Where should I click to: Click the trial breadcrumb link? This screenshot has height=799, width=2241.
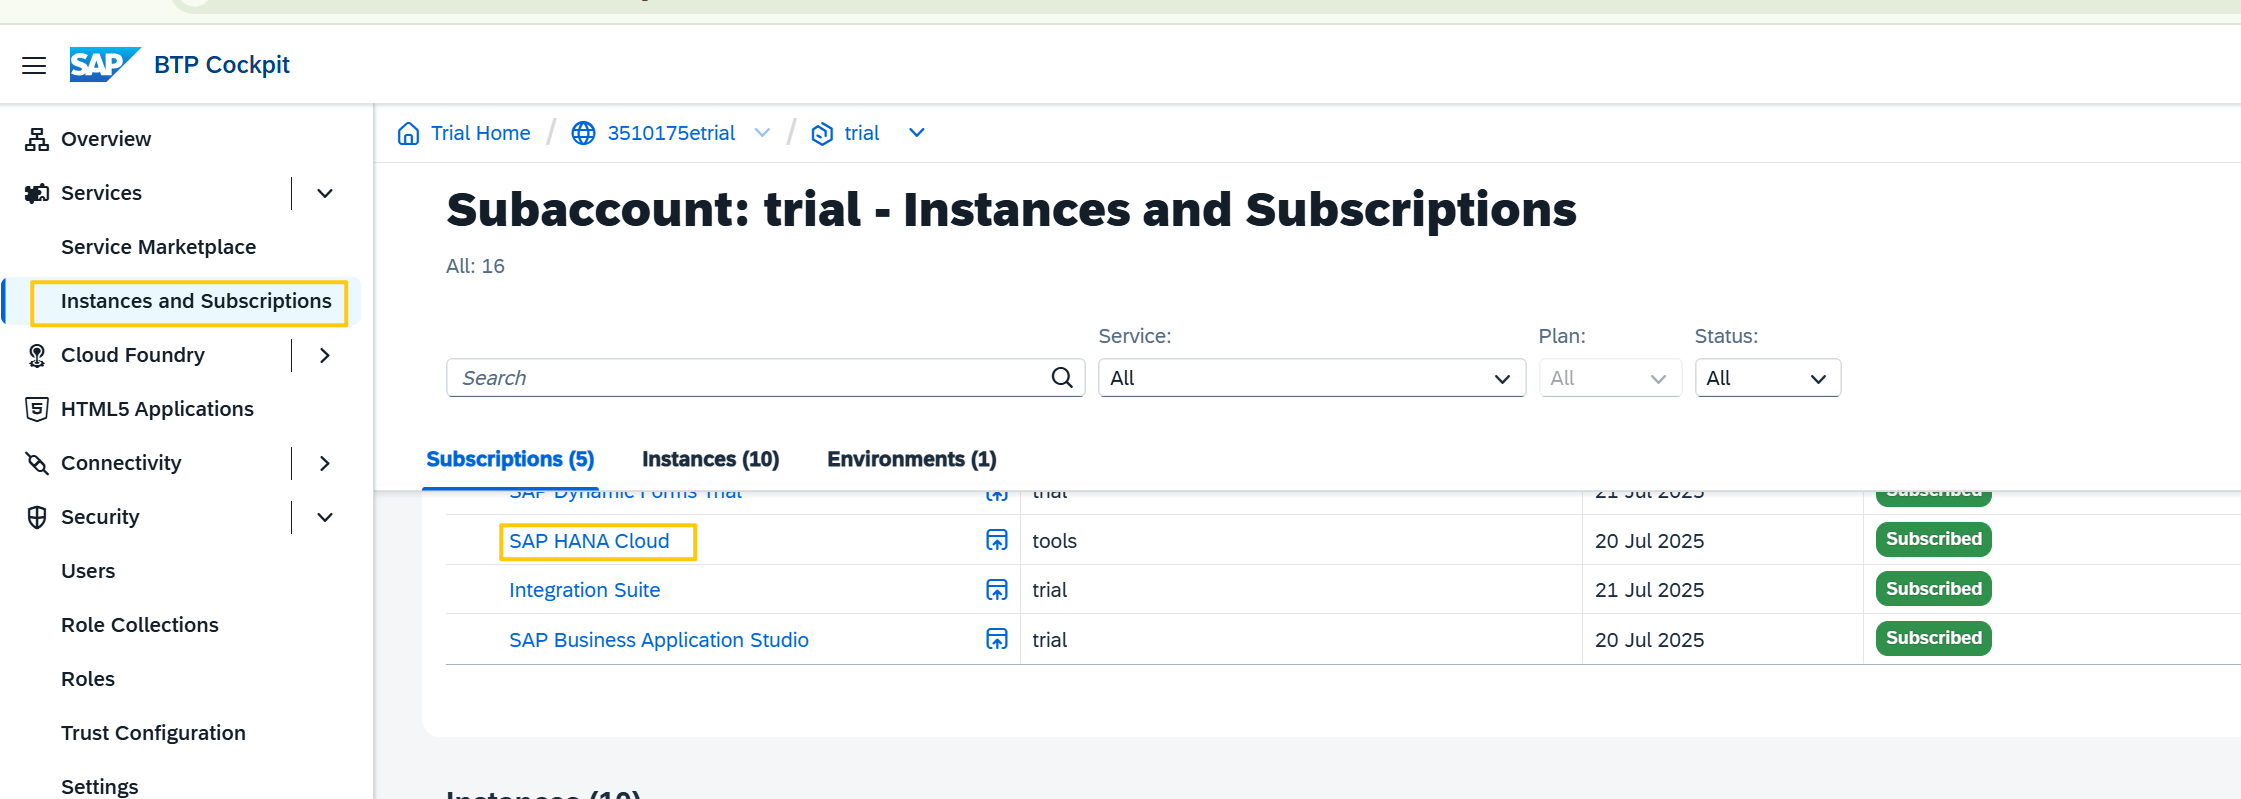click(862, 133)
